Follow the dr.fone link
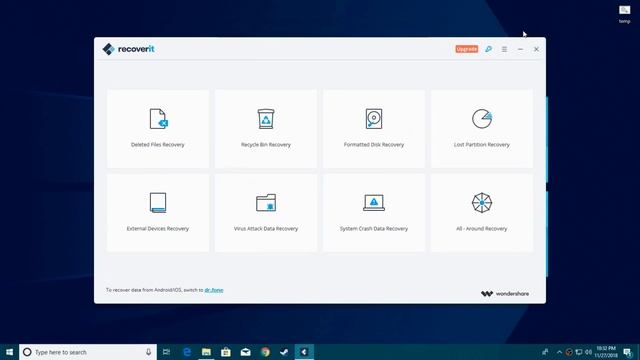 tap(214, 290)
